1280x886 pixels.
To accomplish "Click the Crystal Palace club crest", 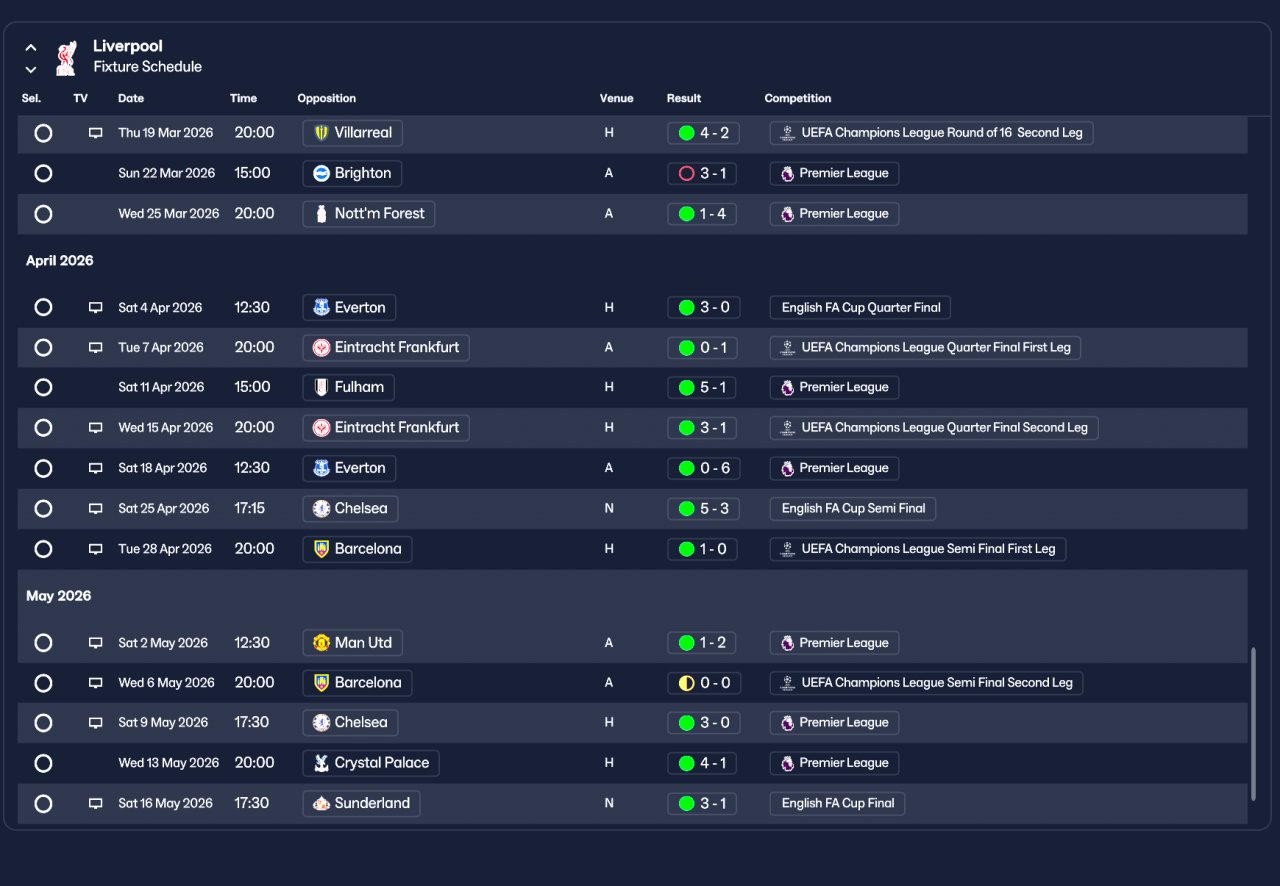I will point(321,763).
